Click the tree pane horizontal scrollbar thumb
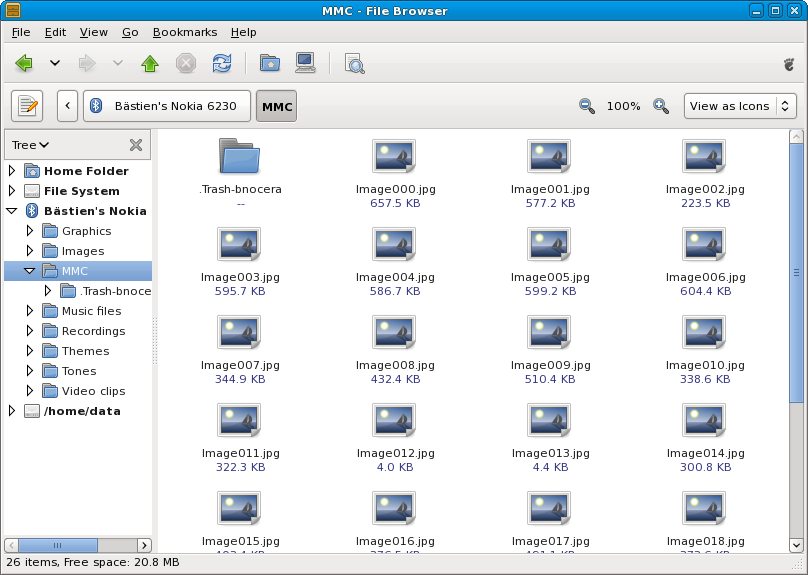The height and width of the screenshot is (575, 808). [58, 545]
